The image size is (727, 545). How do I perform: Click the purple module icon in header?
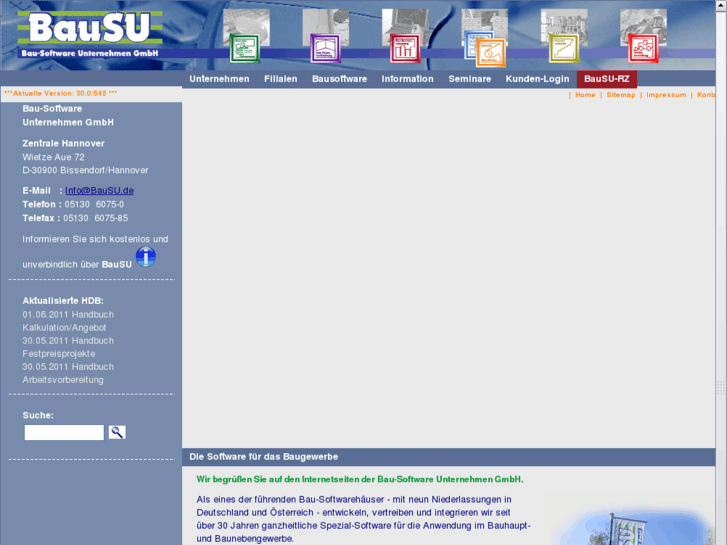point(325,48)
